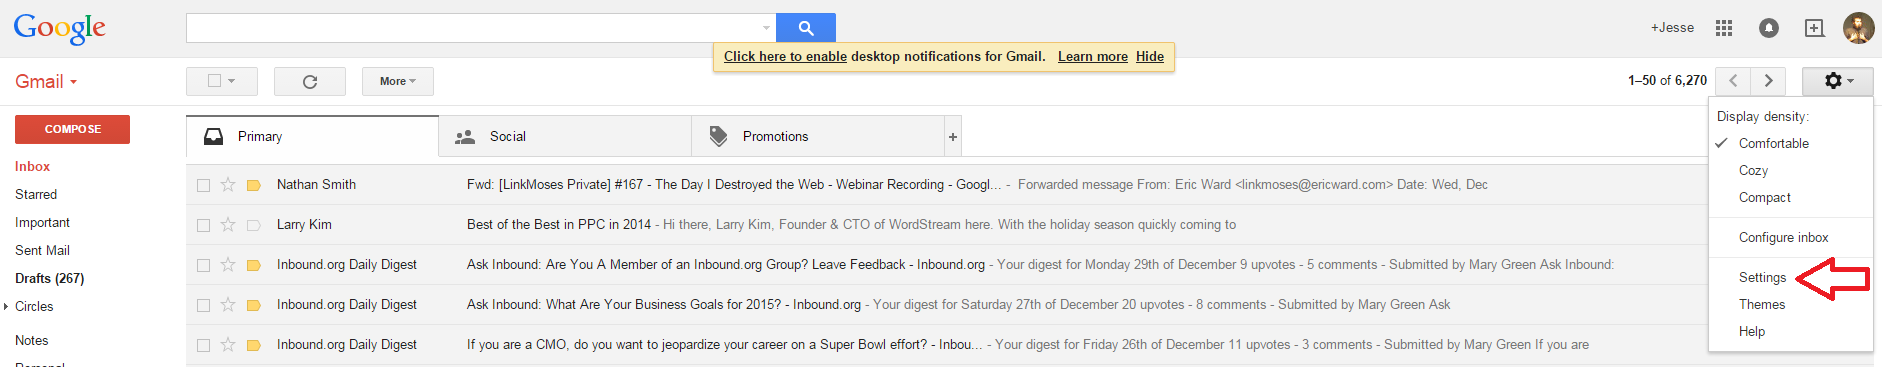The height and width of the screenshot is (367, 1882).
Task: Hide the desktop notifications banner
Action: pyautogui.click(x=1150, y=56)
